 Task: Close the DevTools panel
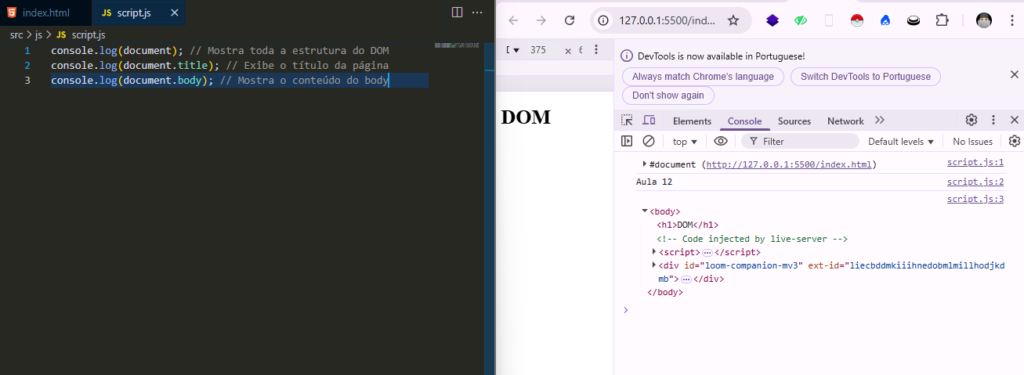(x=1014, y=120)
